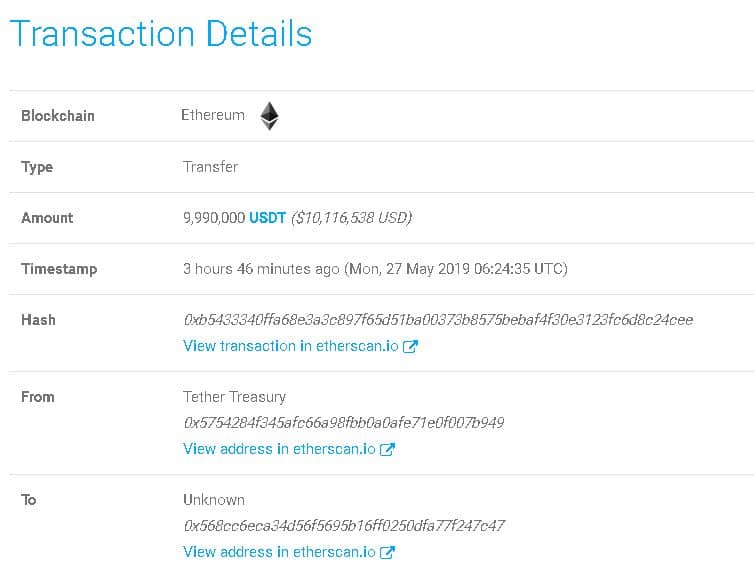The width and height of the screenshot is (754, 584).
Task: Click the "Unknown" recipient label
Action: (x=214, y=500)
